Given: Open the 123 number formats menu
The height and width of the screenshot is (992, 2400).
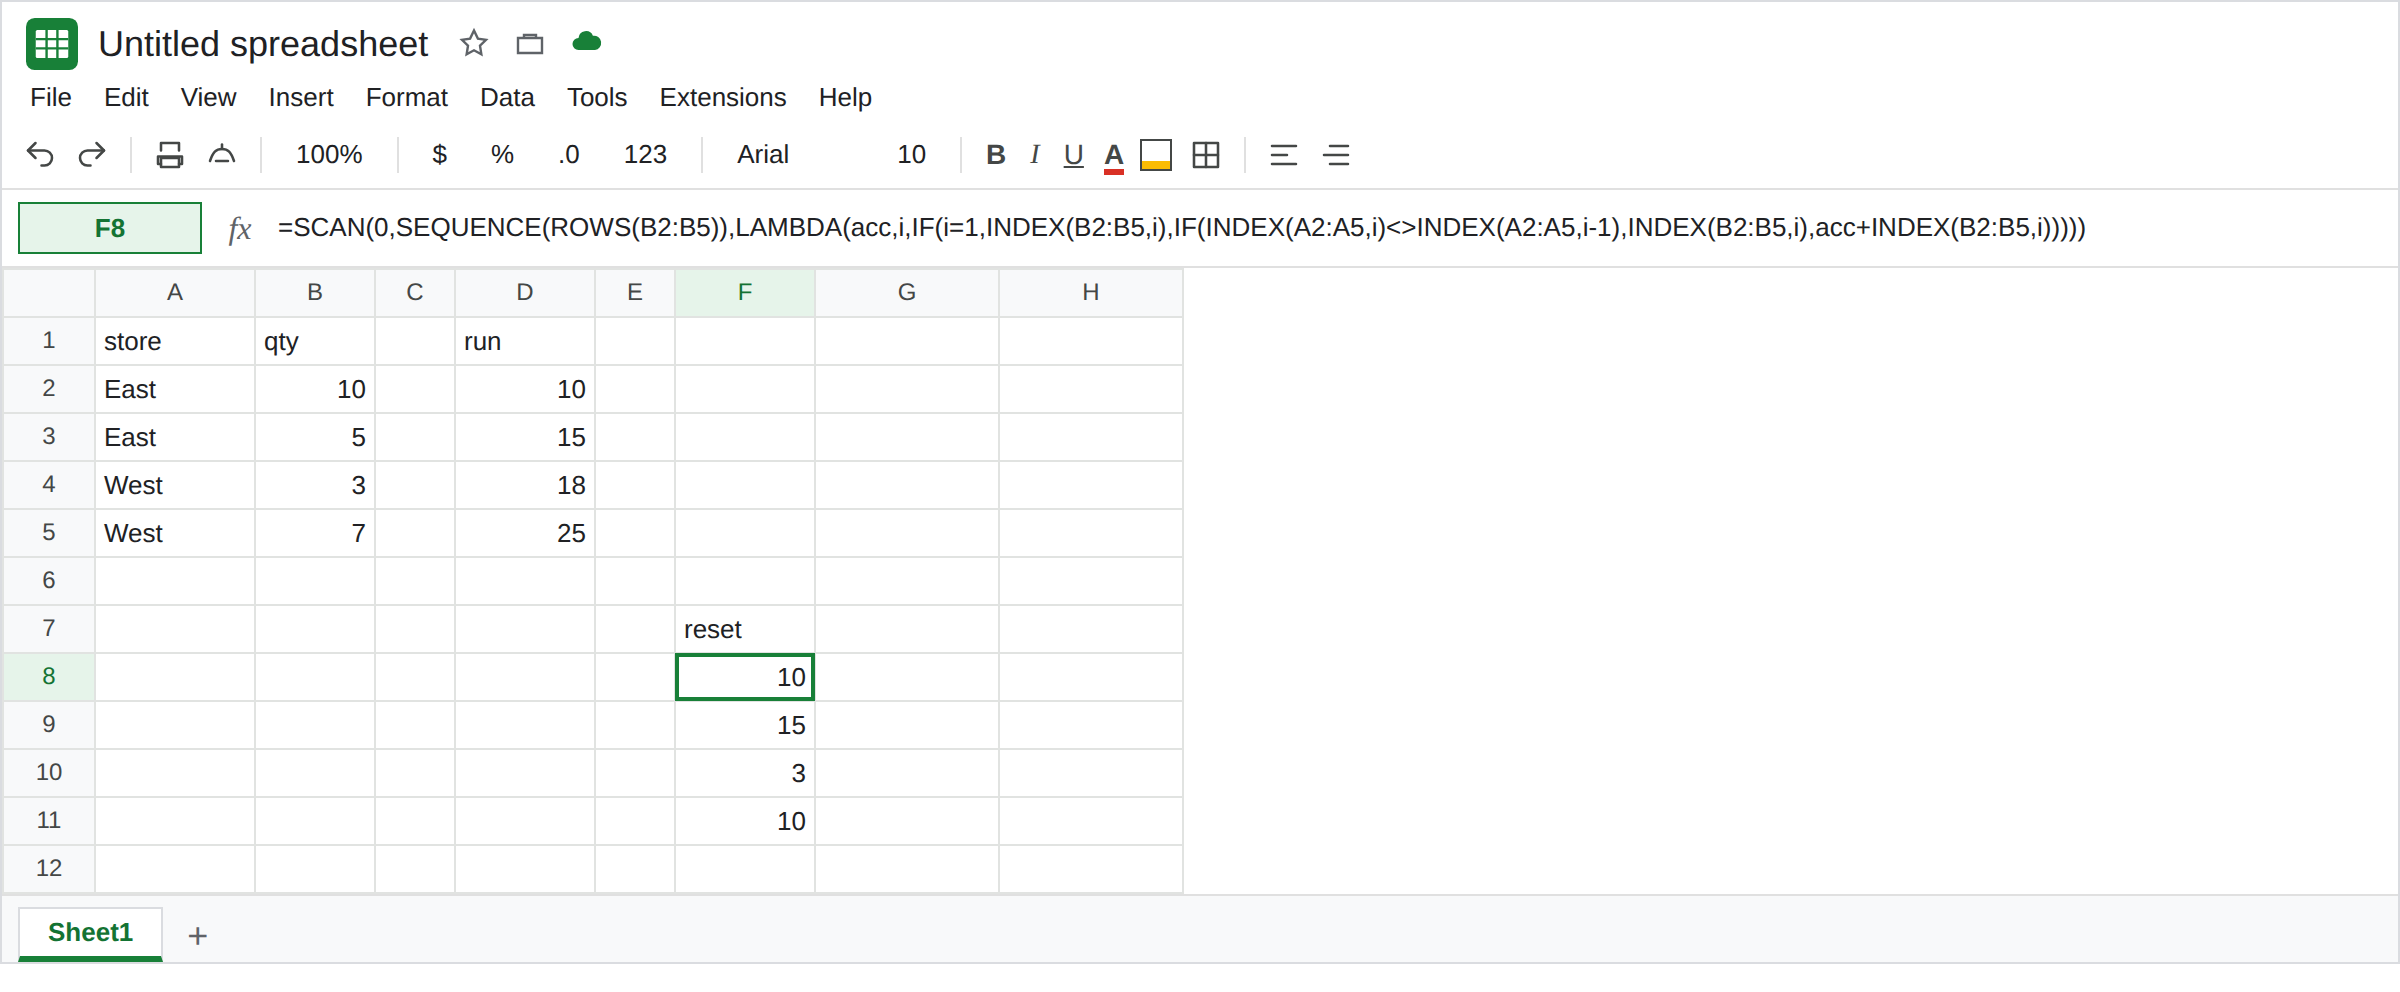Looking at the screenshot, I should [645, 155].
